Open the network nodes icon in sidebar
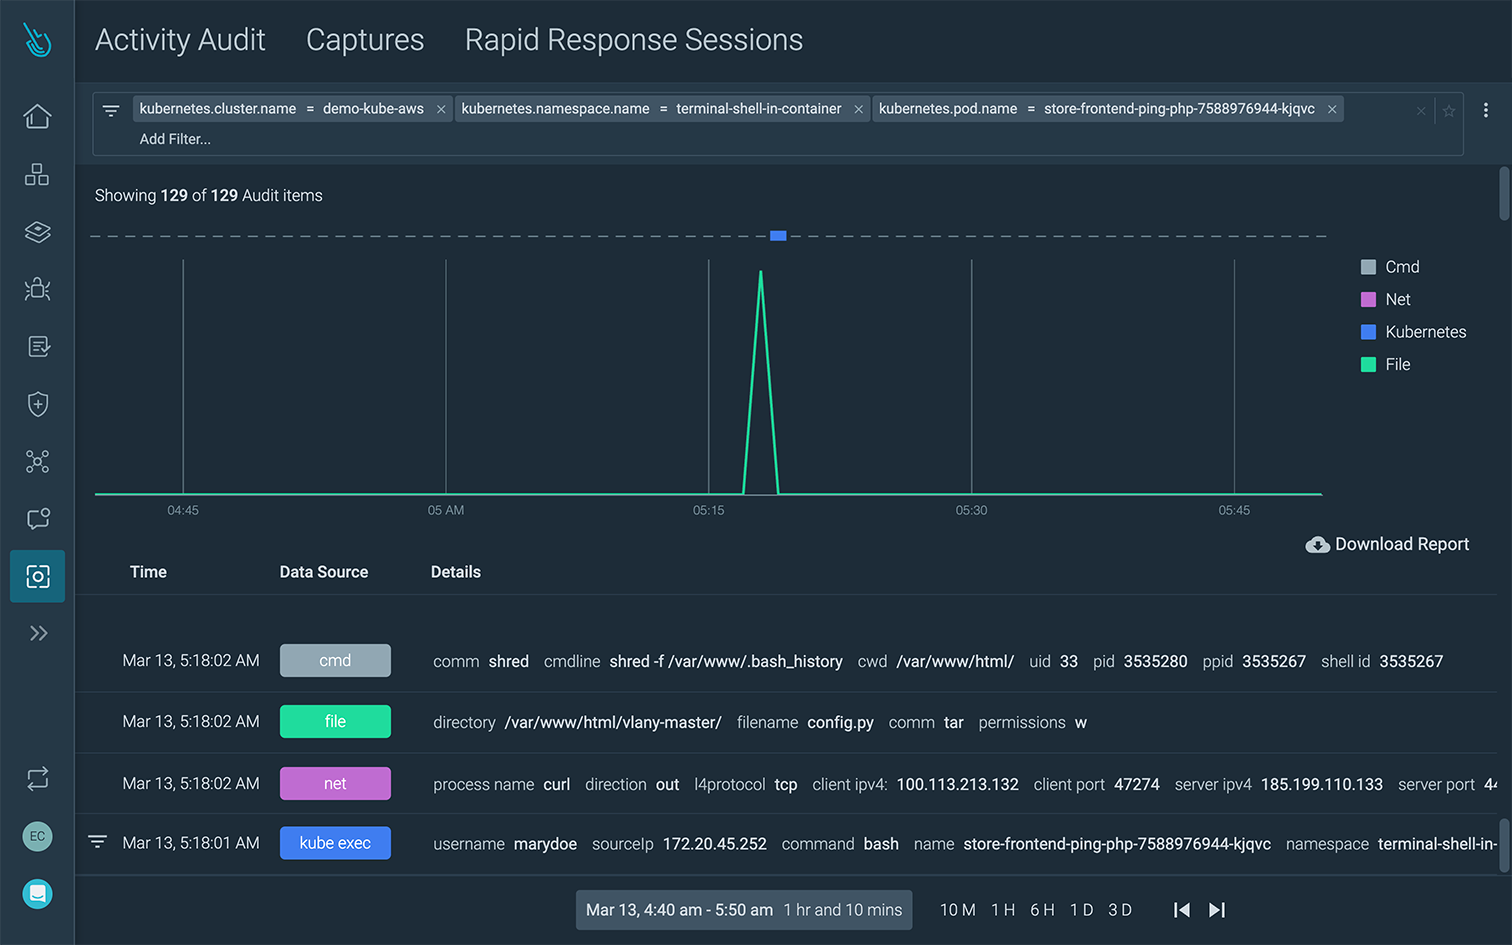Image resolution: width=1512 pixels, height=945 pixels. click(x=37, y=462)
